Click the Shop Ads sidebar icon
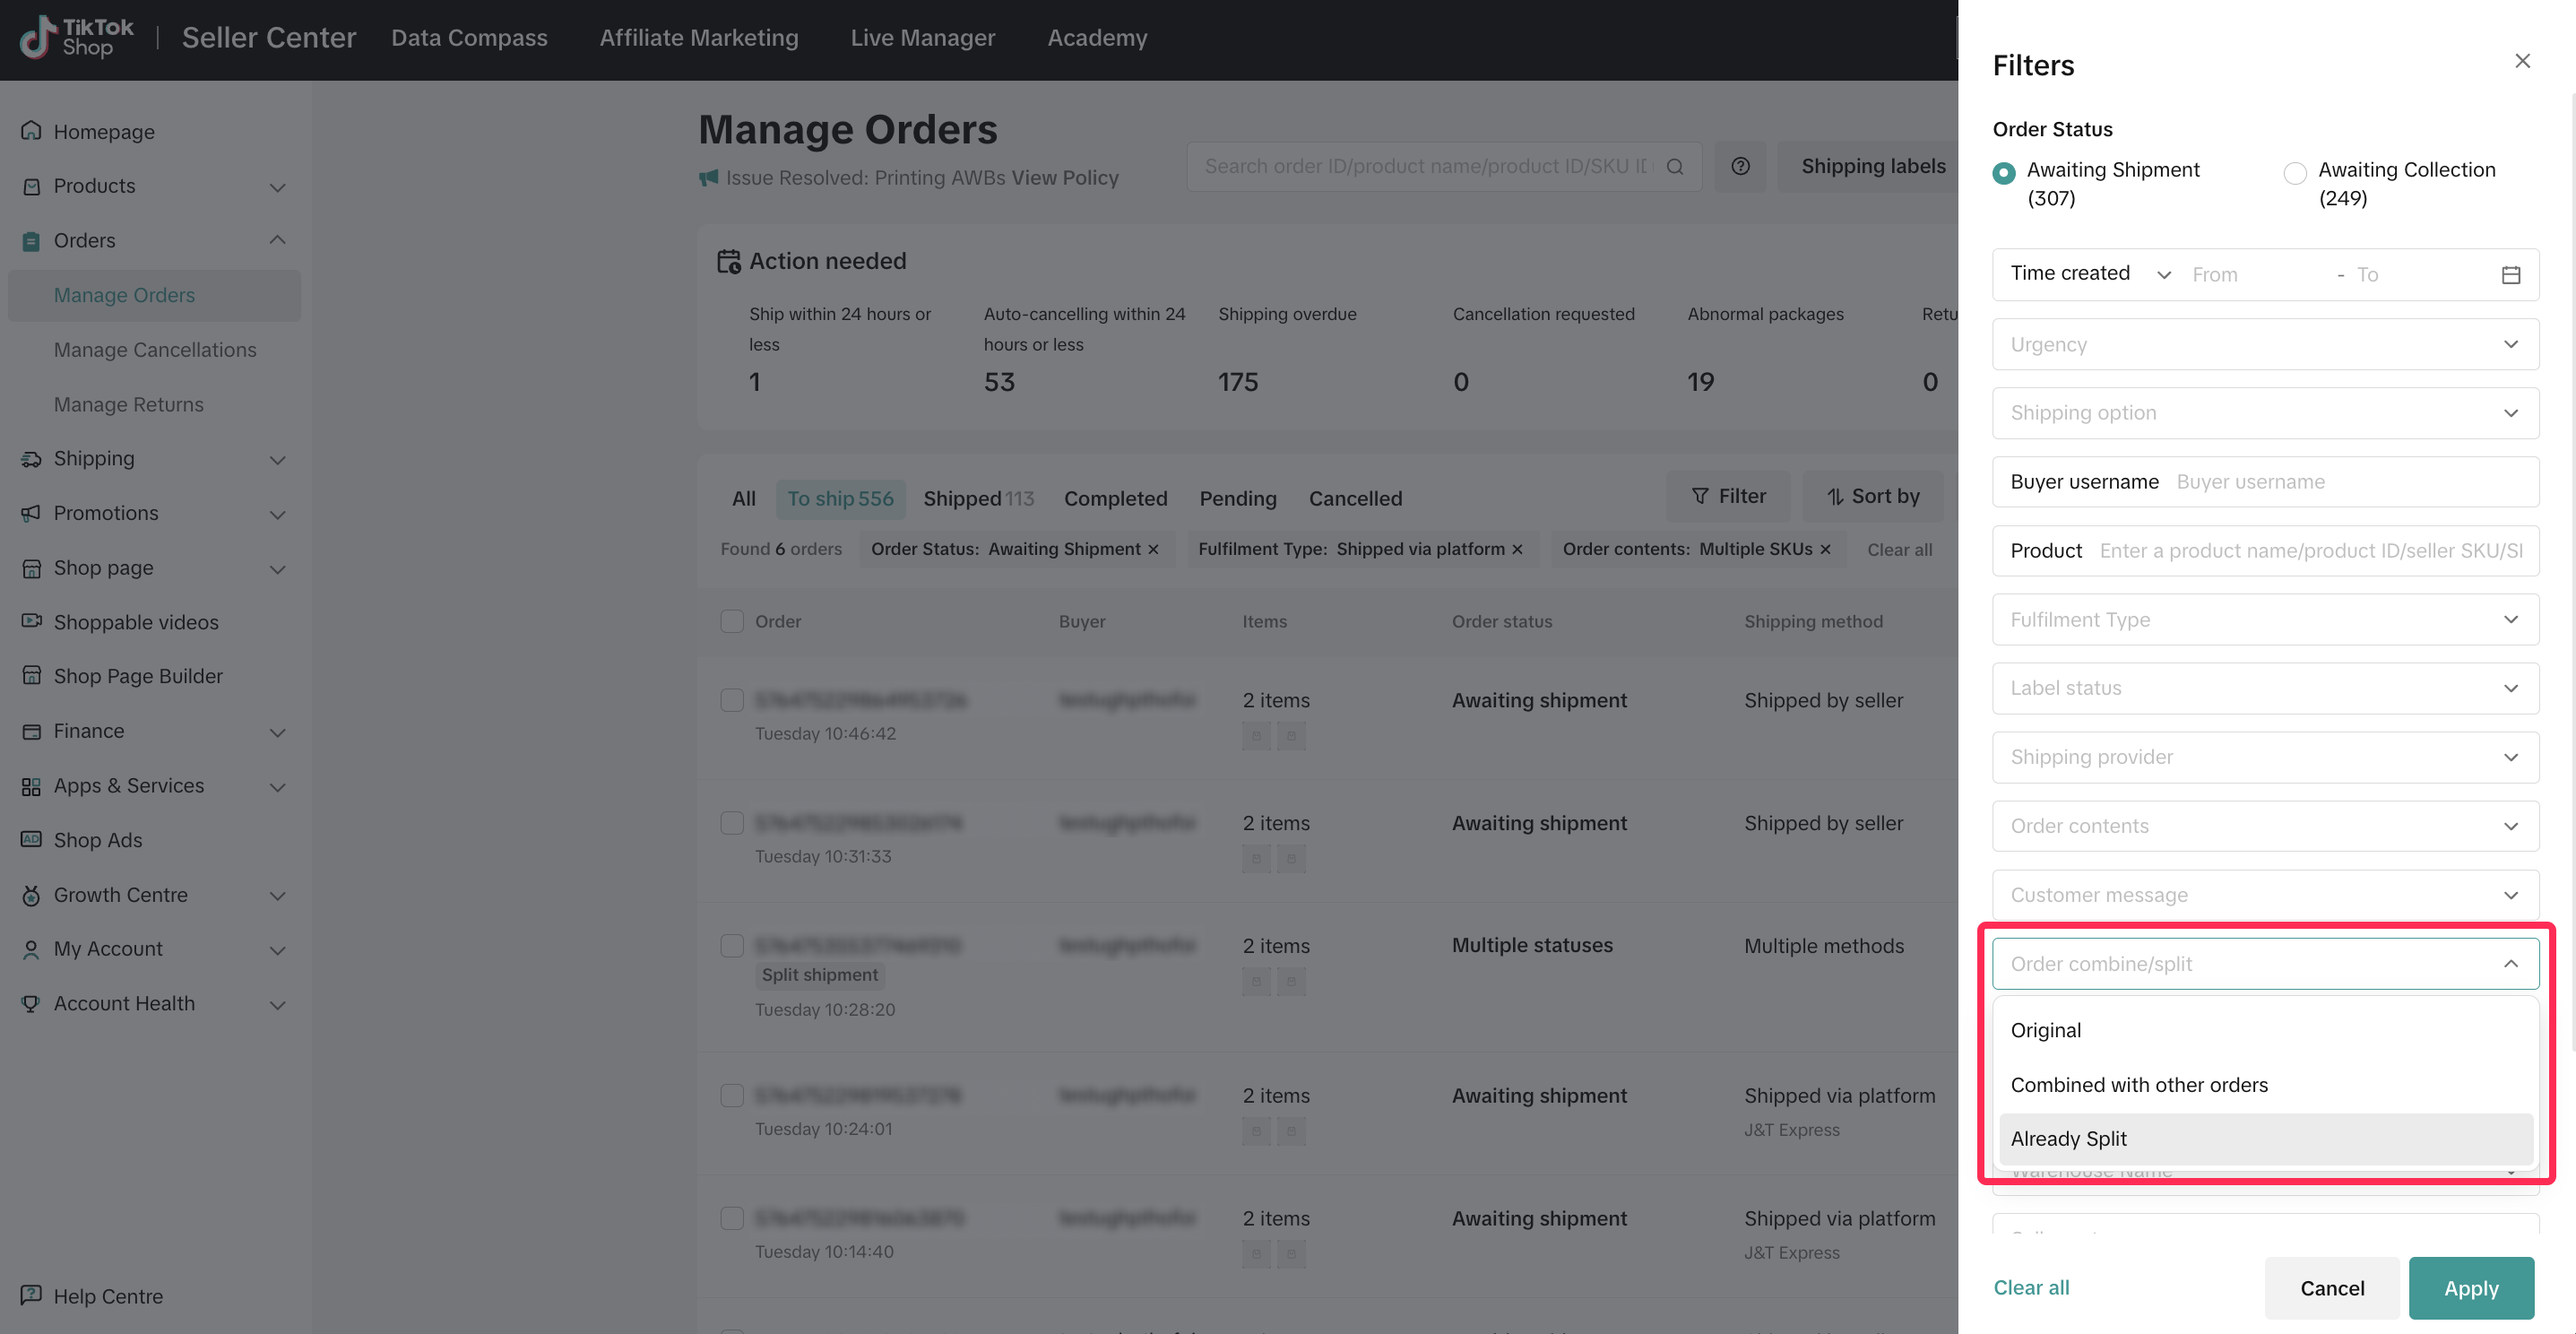The image size is (2576, 1334). coord(31,839)
